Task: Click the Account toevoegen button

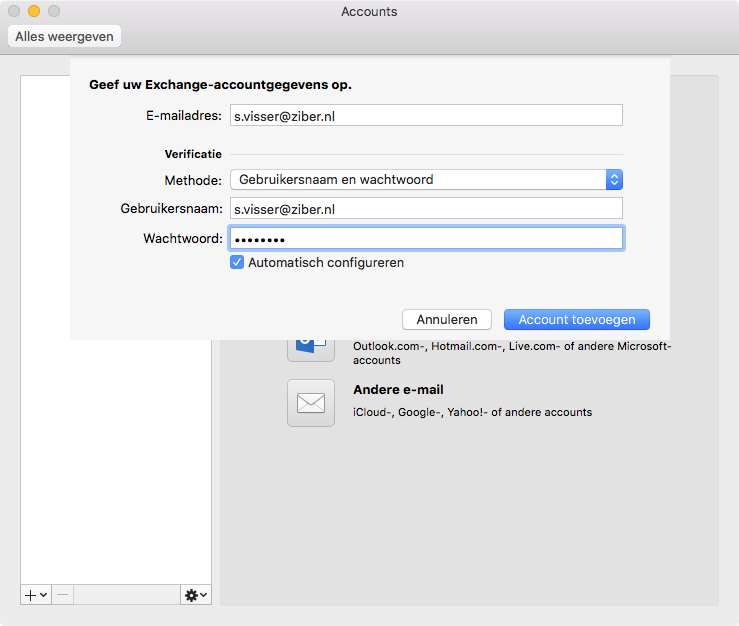Action: click(577, 320)
